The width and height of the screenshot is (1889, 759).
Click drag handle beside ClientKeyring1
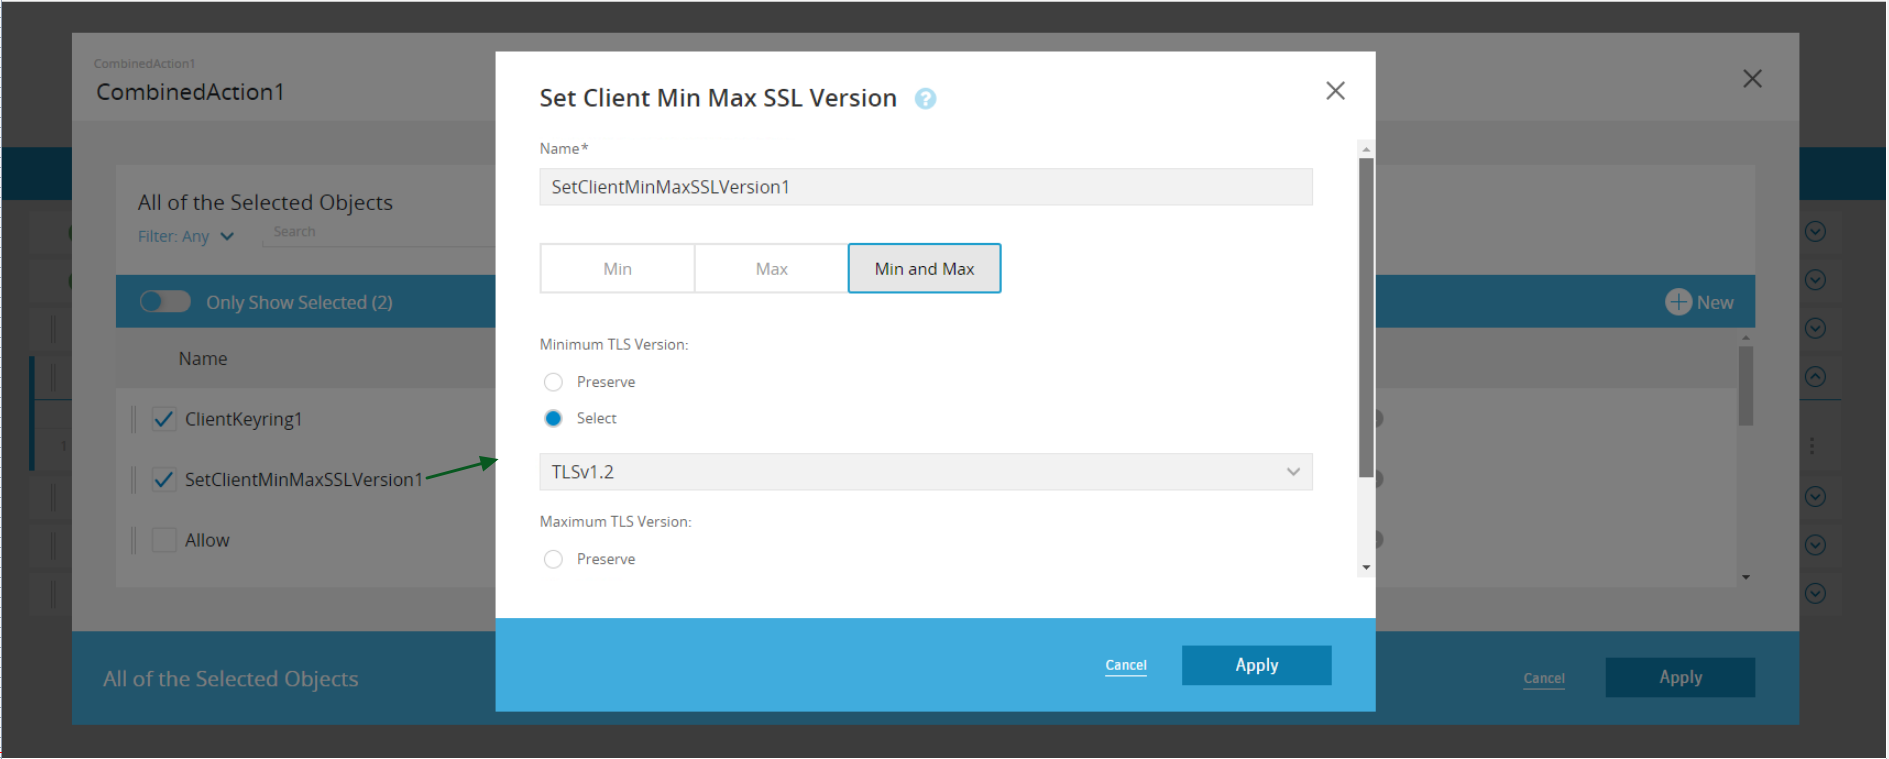click(134, 420)
